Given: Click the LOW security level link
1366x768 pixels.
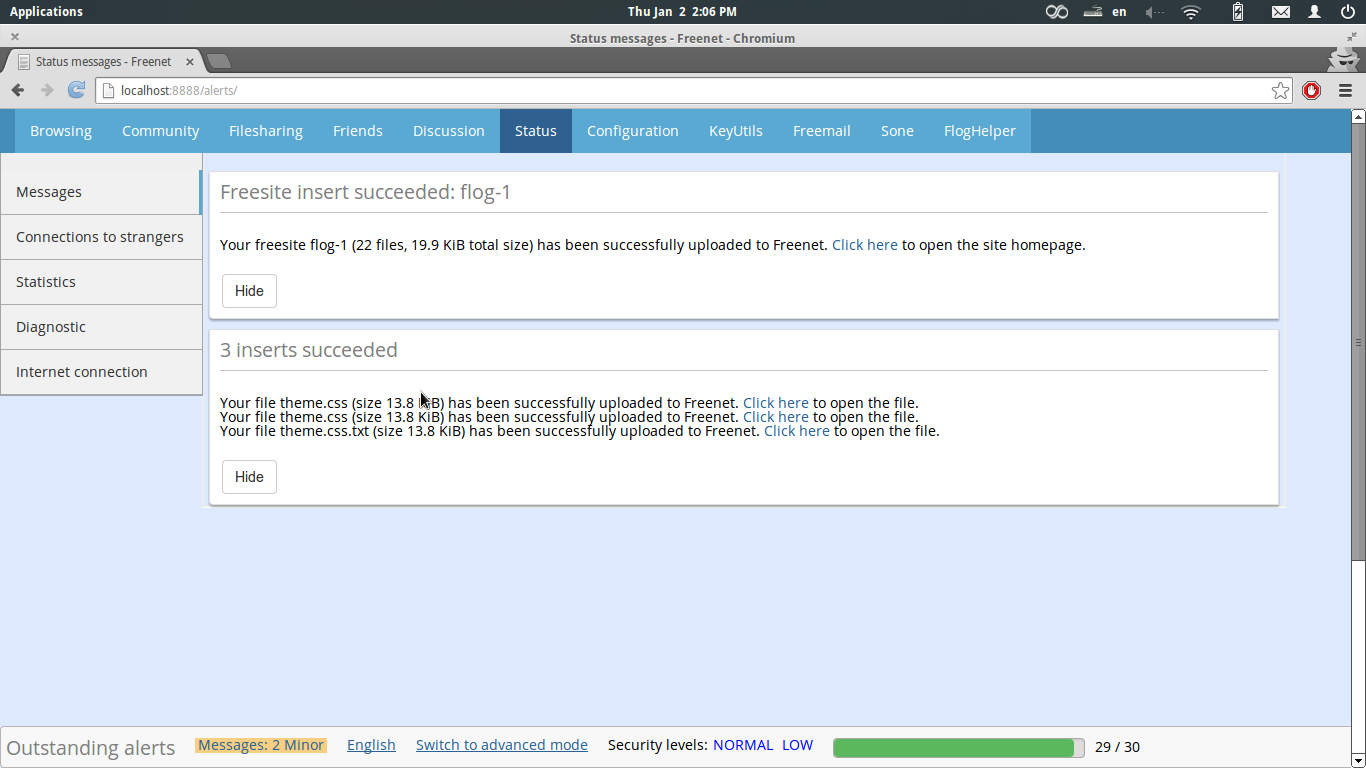Looking at the screenshot, I should click(x=797, y=745).
